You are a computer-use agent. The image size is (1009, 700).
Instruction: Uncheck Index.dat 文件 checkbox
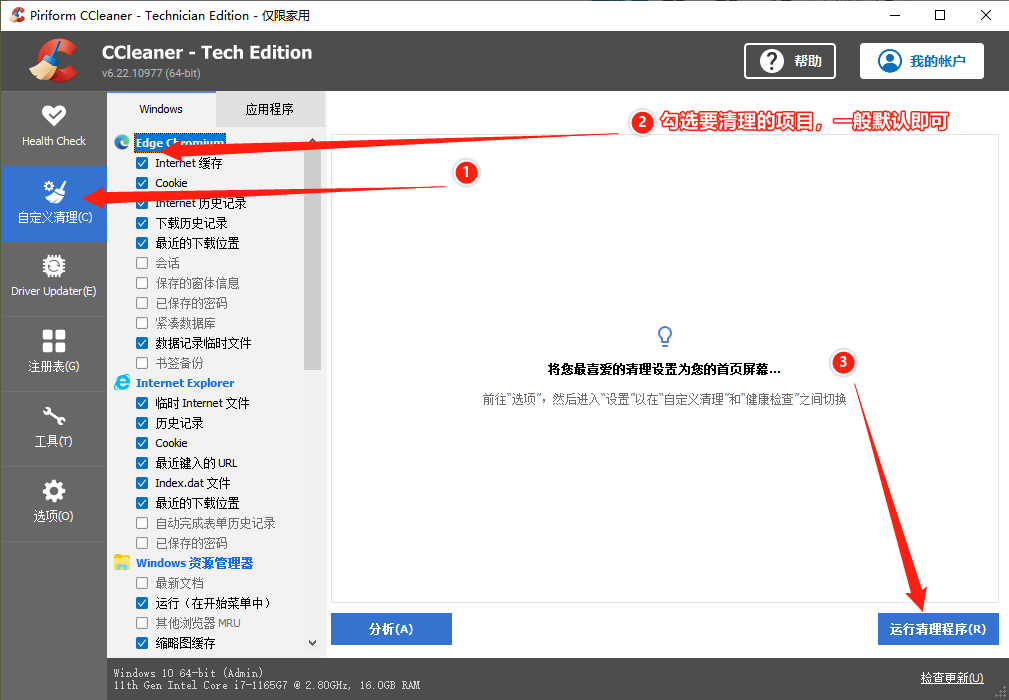142,483
